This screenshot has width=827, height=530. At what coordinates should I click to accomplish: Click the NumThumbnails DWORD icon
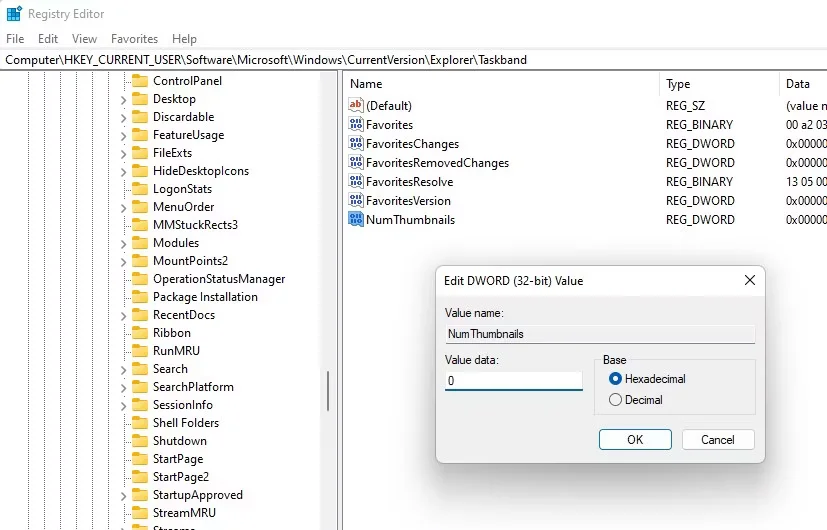[356, 219]
